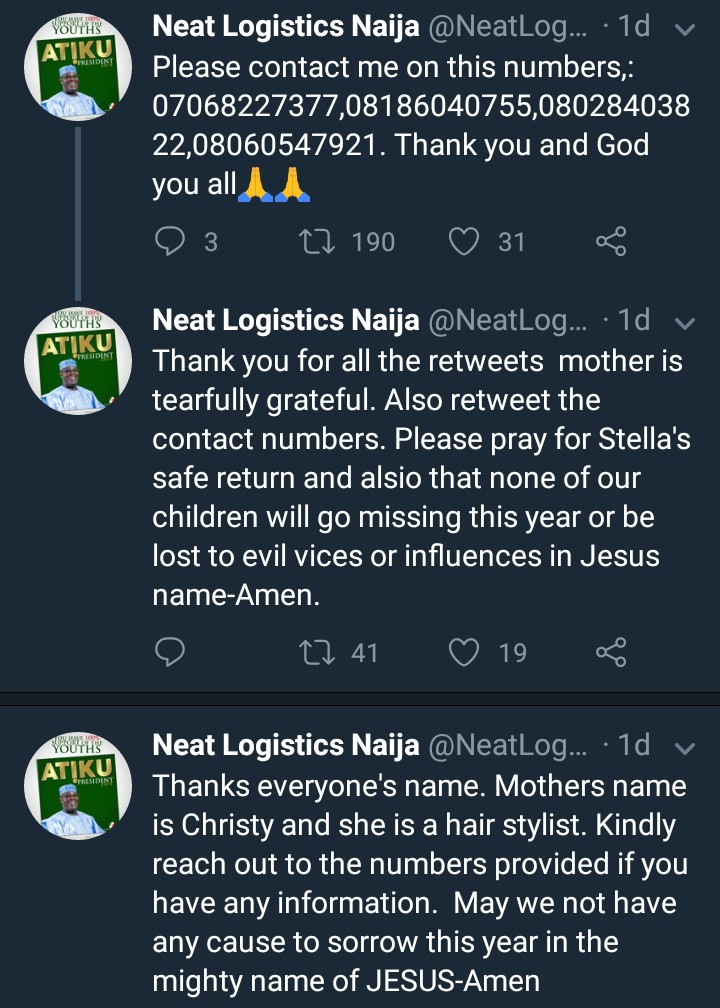
Task: Open the 1d timestamp on the first tweet
Action: tap(633, 27)
